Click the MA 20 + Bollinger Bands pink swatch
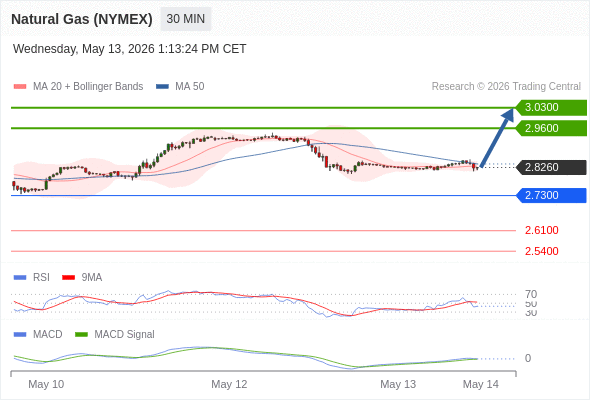 click(20, 87)
